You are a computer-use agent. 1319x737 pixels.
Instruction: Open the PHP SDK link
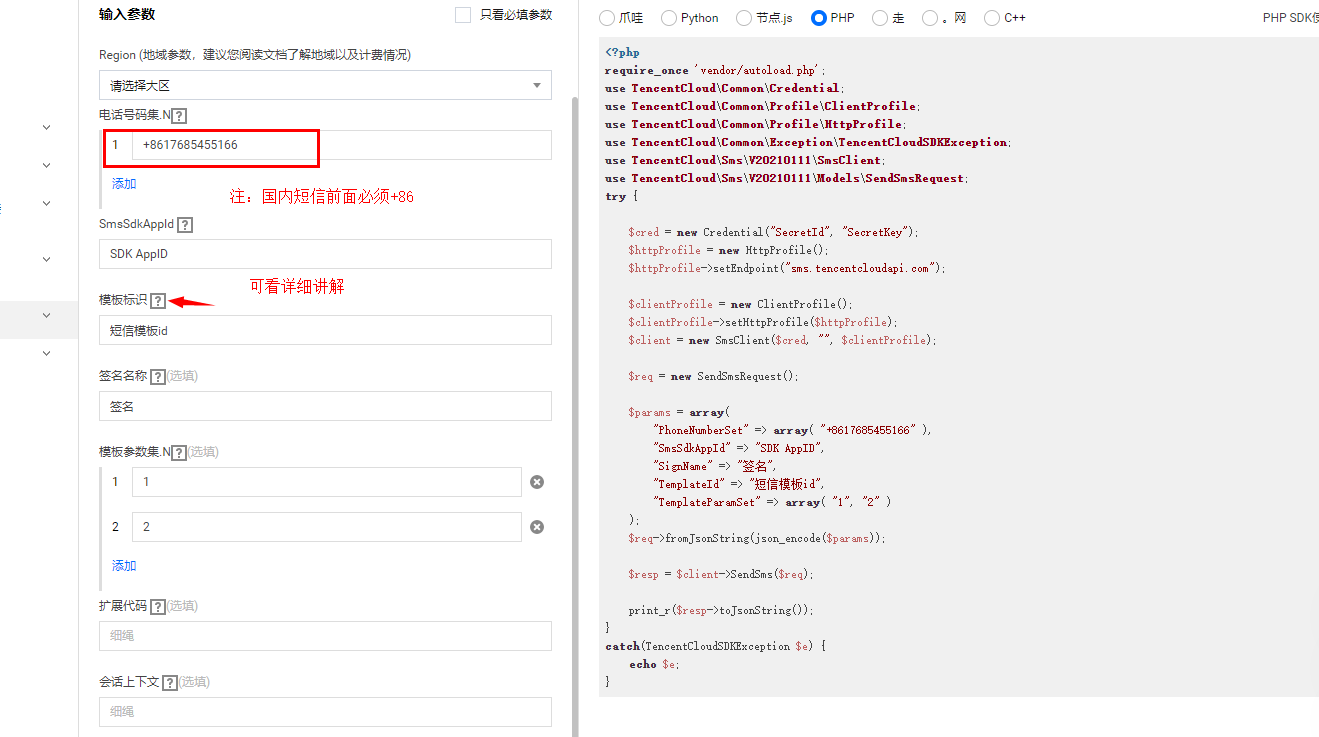[x=1290, y=18]
